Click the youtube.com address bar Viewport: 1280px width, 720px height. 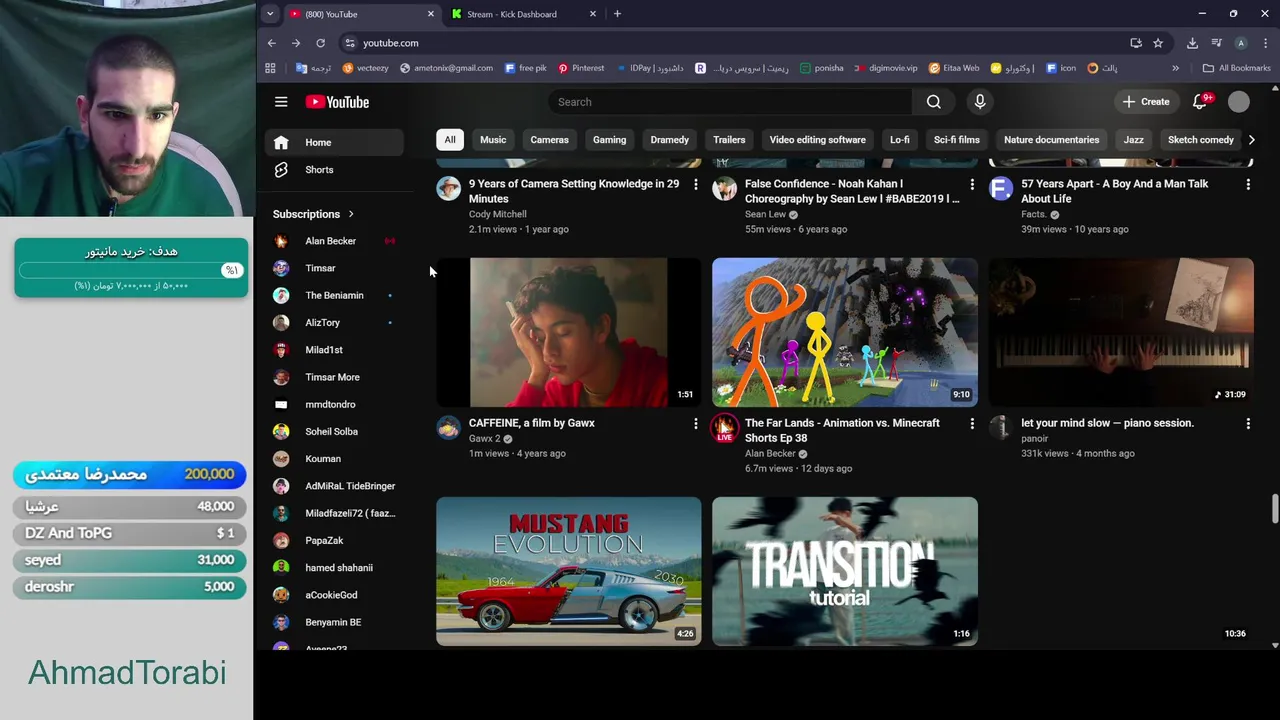pyautogui.click(x=735, y=43)
